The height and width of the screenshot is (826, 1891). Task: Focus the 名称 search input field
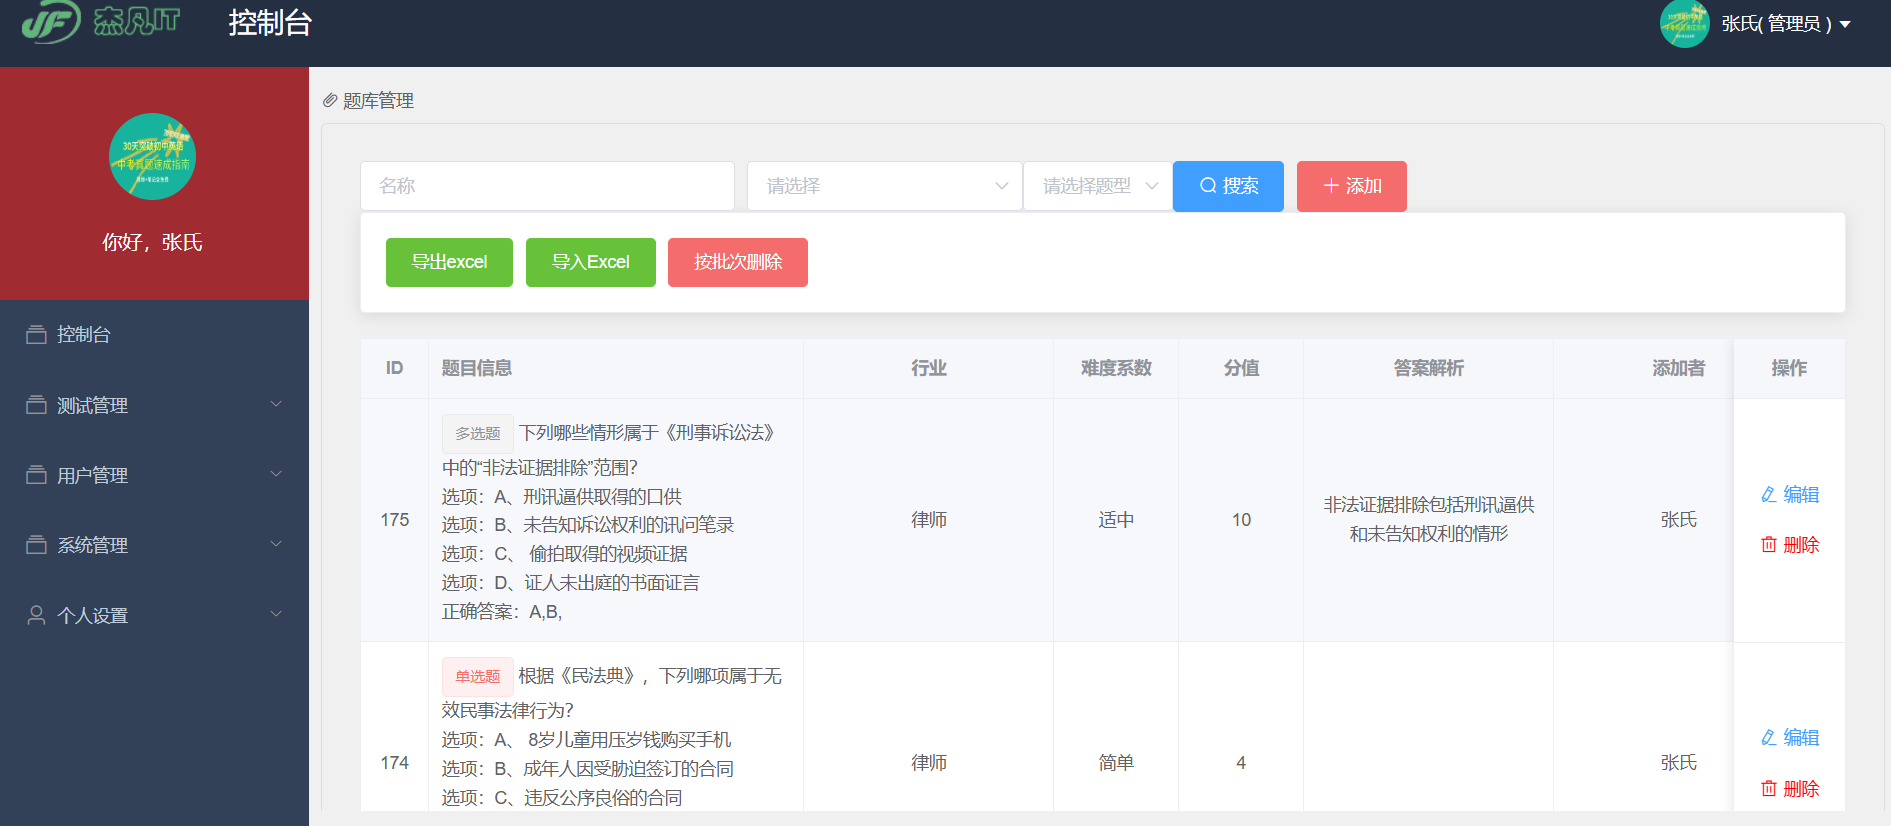coord(547,186)
